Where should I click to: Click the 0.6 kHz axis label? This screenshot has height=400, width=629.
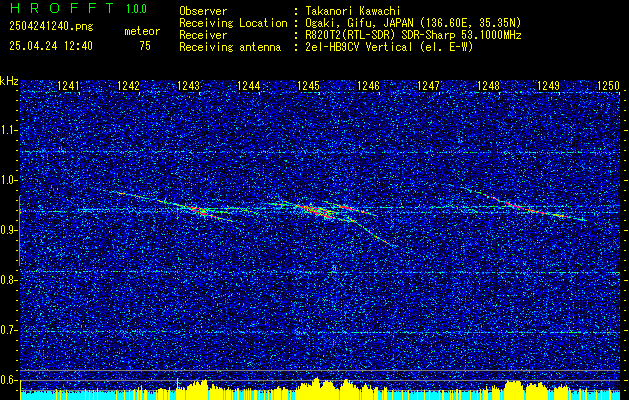pos(9,380)
